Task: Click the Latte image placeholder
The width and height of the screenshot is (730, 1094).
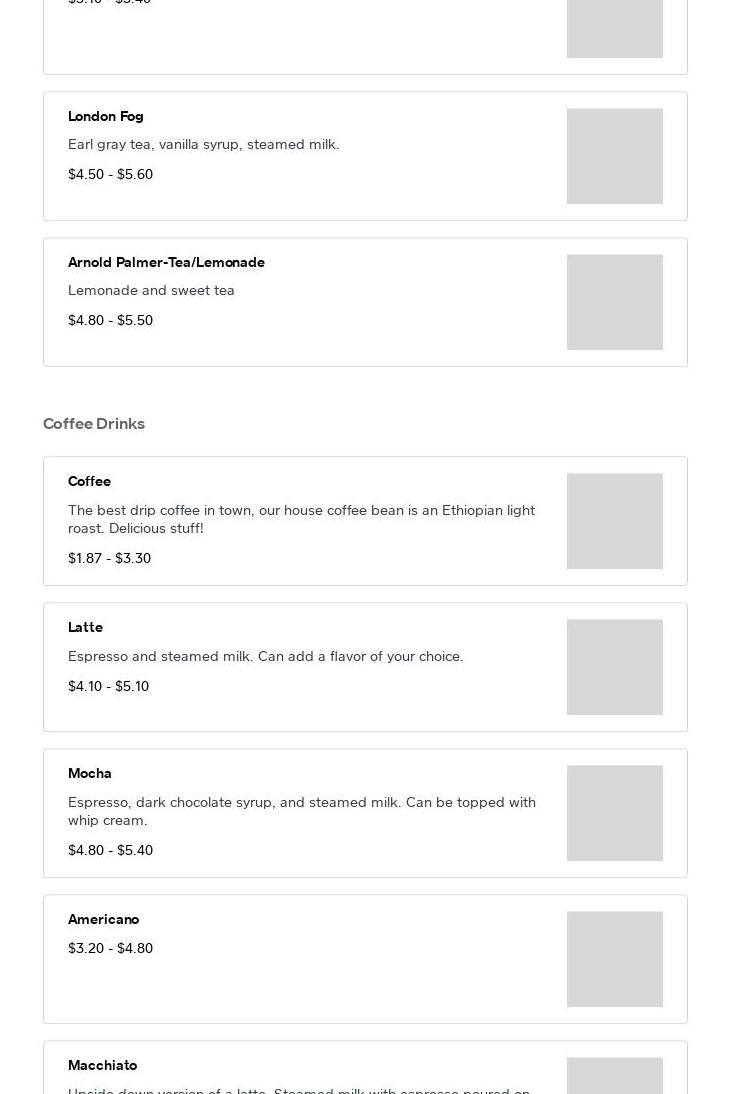Action: (x=614, y=667)
